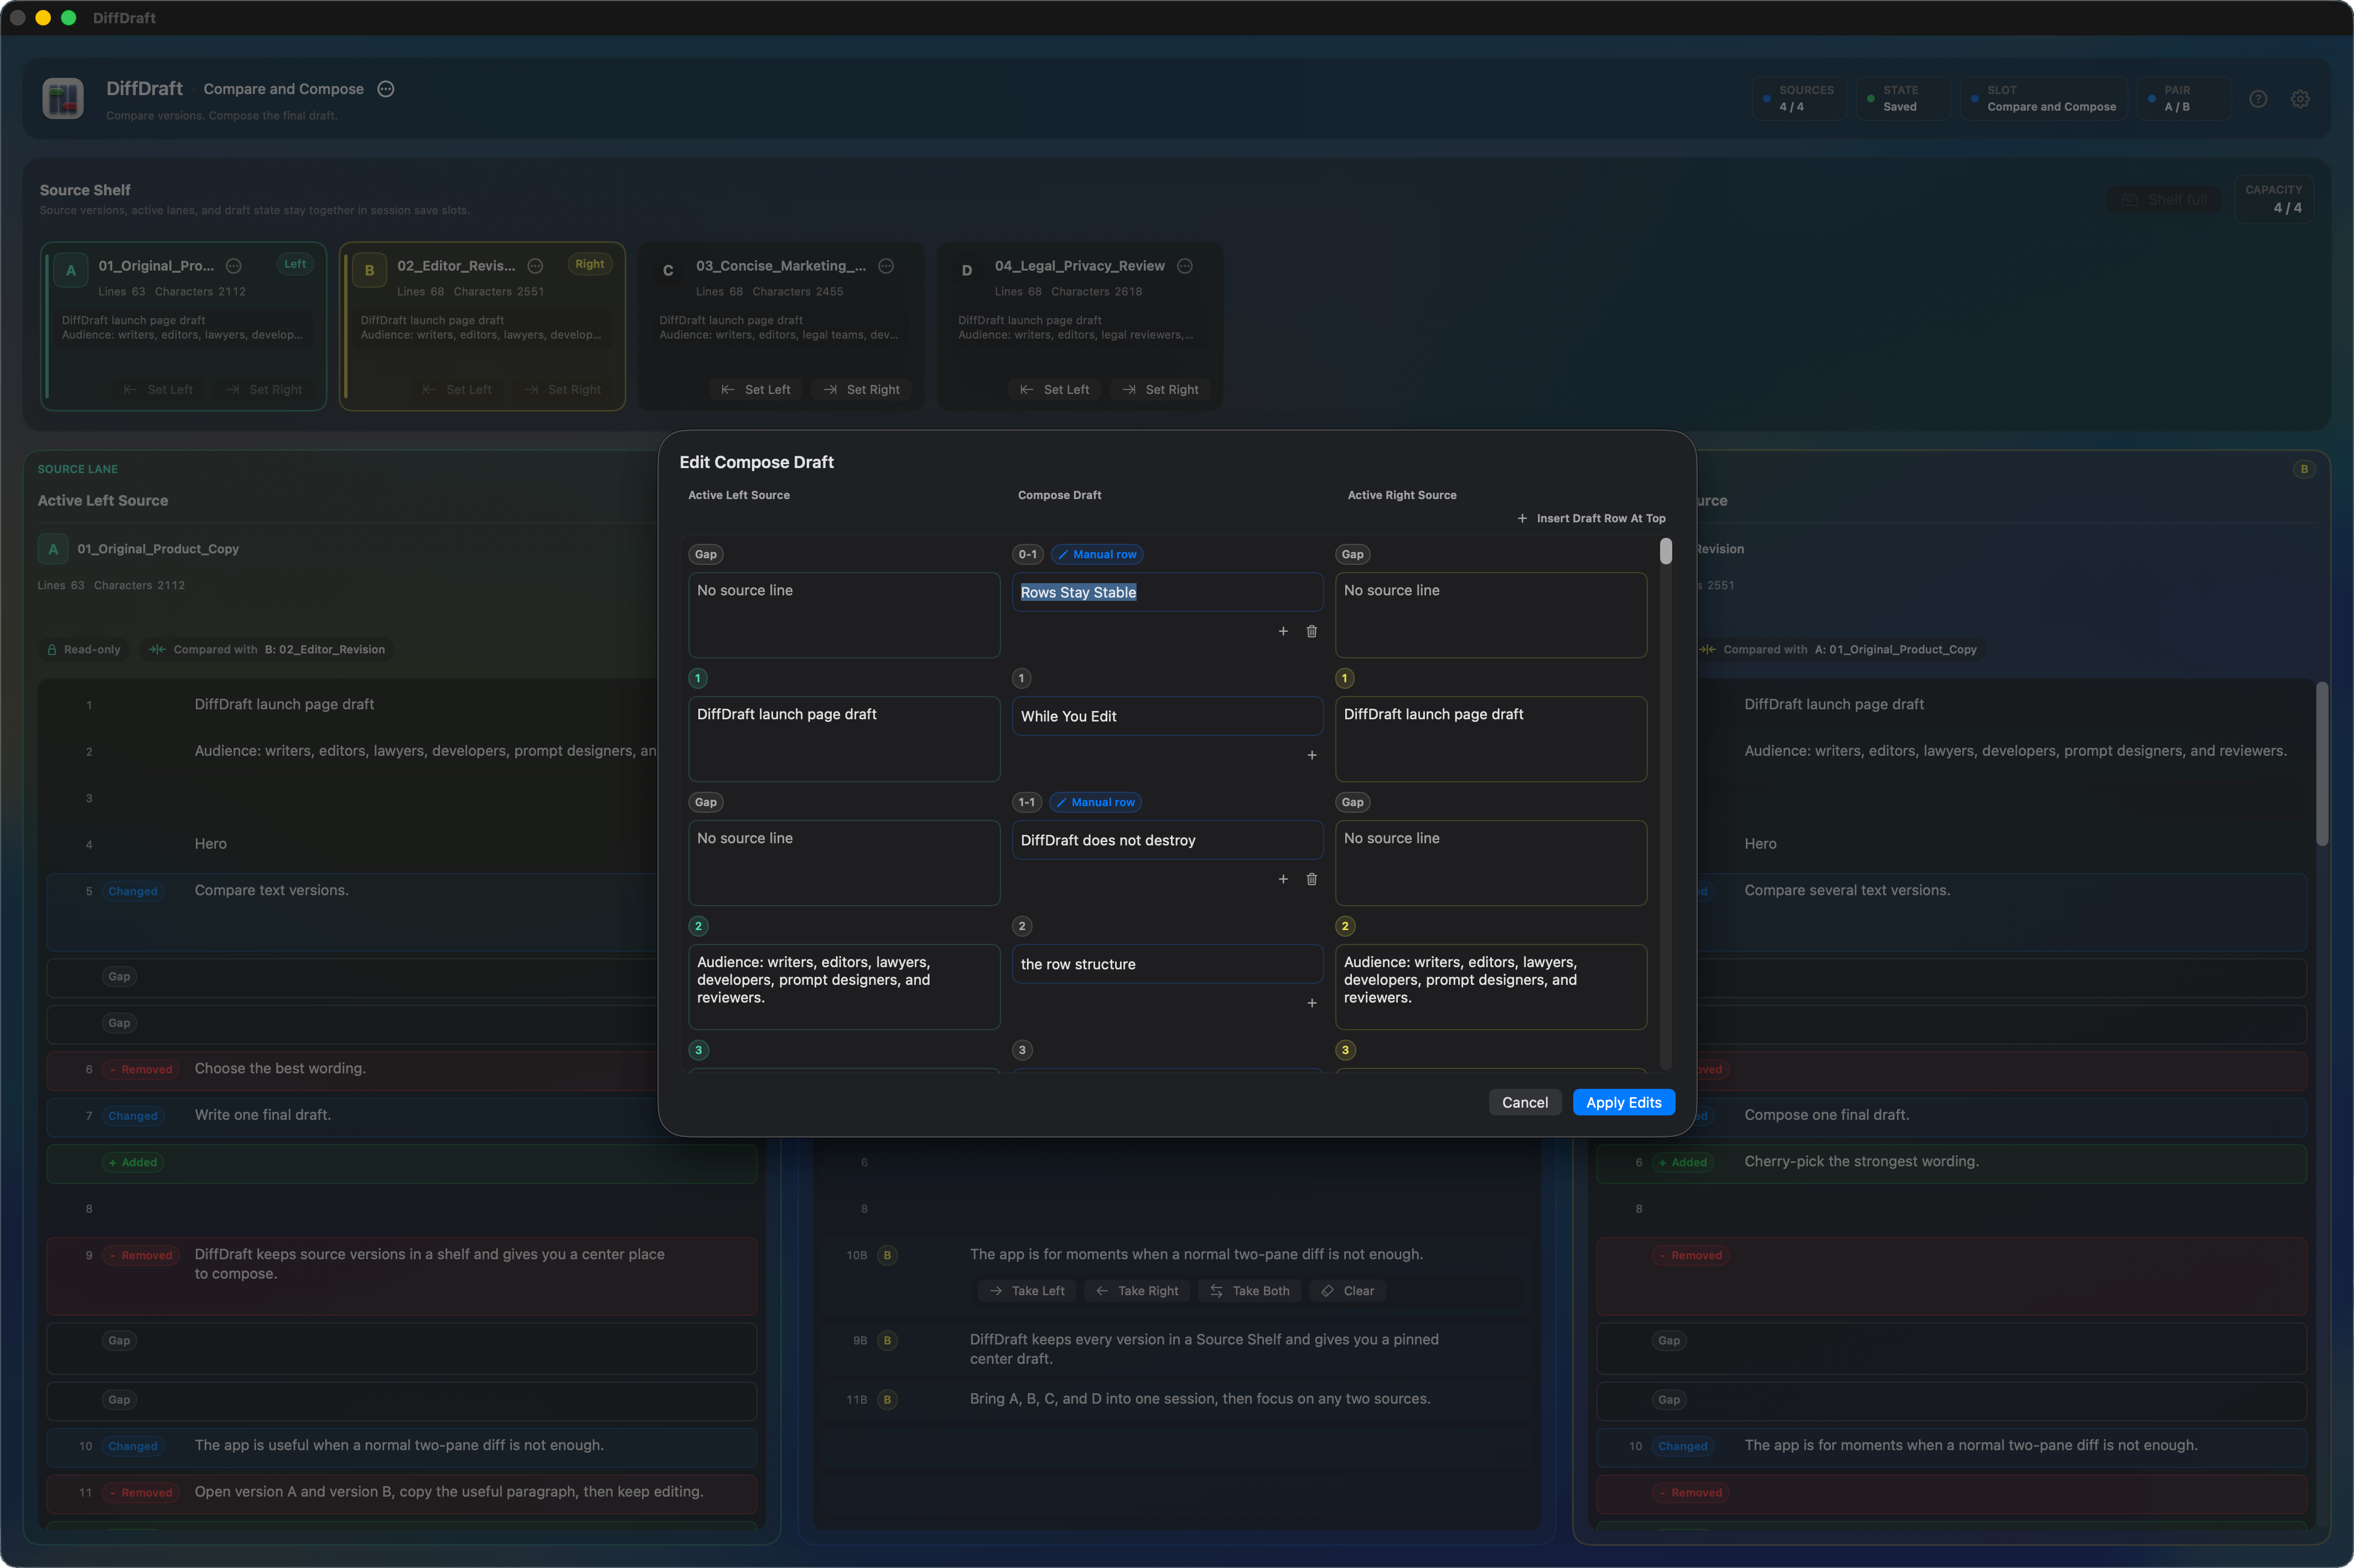Open the Compare and Compose slot options menu
The height and width of the screenshot is (1568, 2354).
point(386,89)
